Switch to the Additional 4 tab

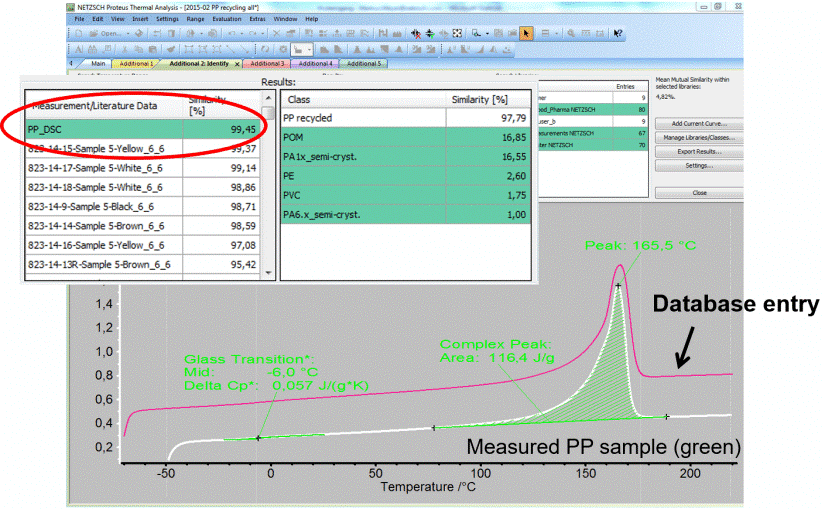click(316, 64)
